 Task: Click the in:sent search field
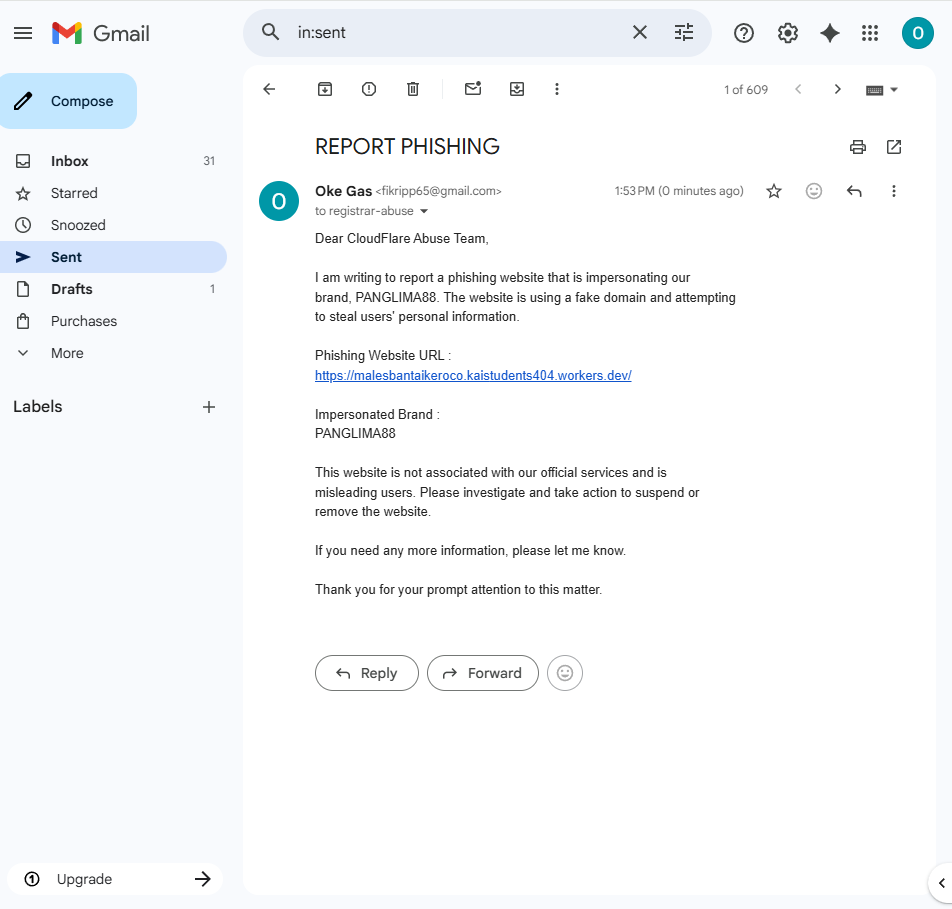pos(455,32)
